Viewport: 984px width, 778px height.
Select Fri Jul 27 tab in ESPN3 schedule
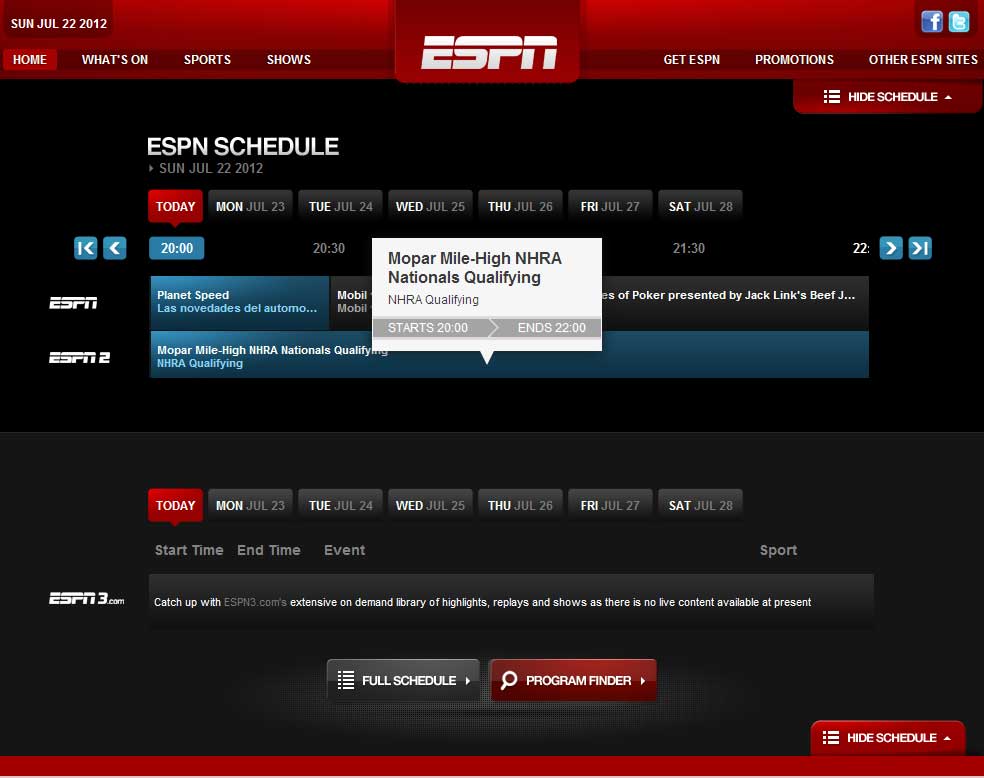point(610,506)
